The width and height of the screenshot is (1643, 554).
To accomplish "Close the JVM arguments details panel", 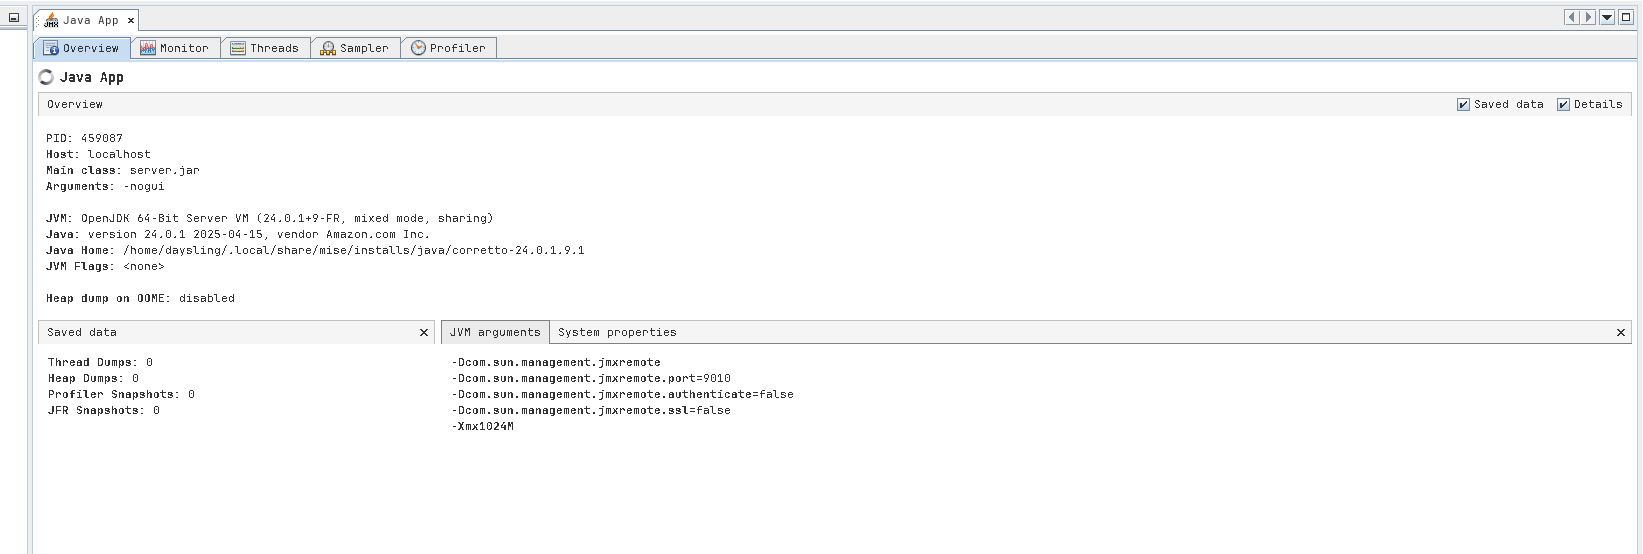I will (1621, 332).
